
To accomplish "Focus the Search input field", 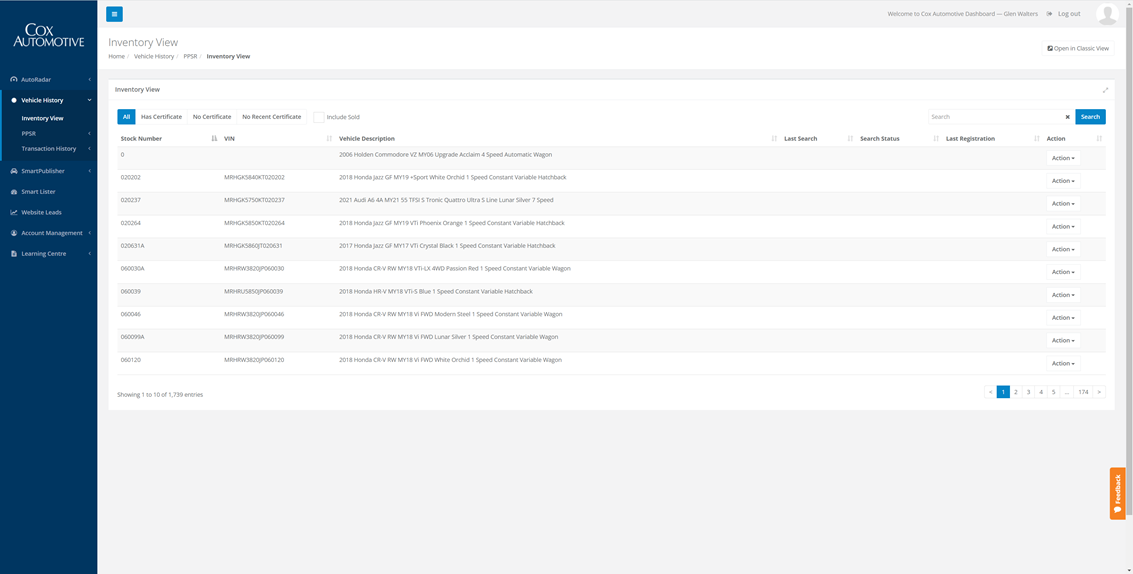I will click(995, 117).
